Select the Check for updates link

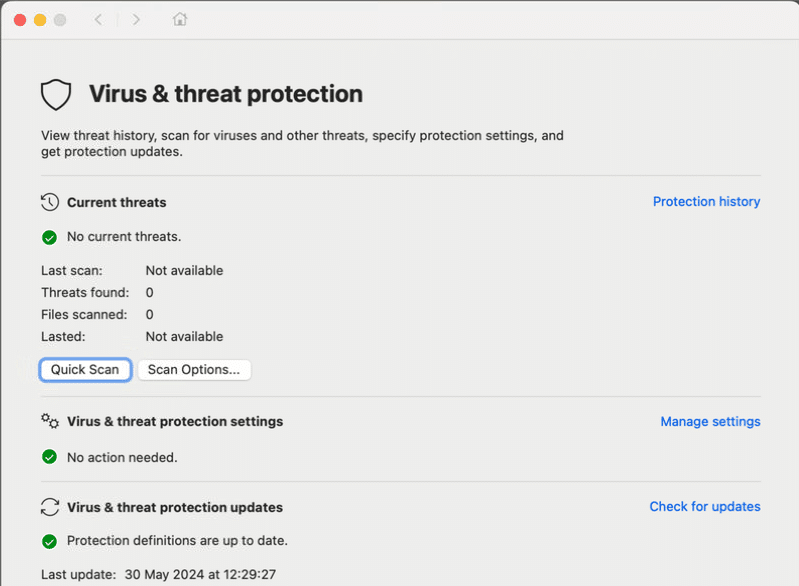coord(705,507)
